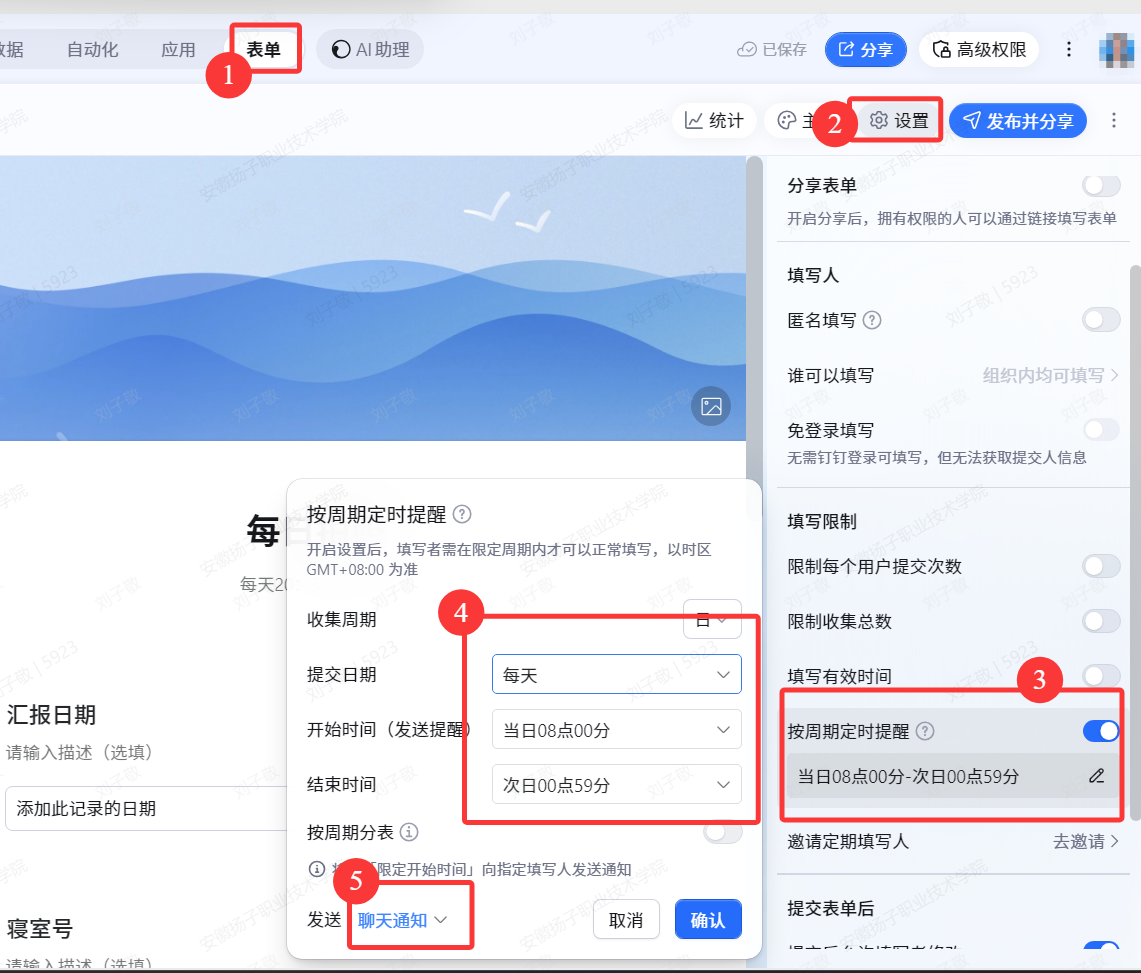
Task: Click the 提交表单后 section heading
Action: click(x=830, y=908)
